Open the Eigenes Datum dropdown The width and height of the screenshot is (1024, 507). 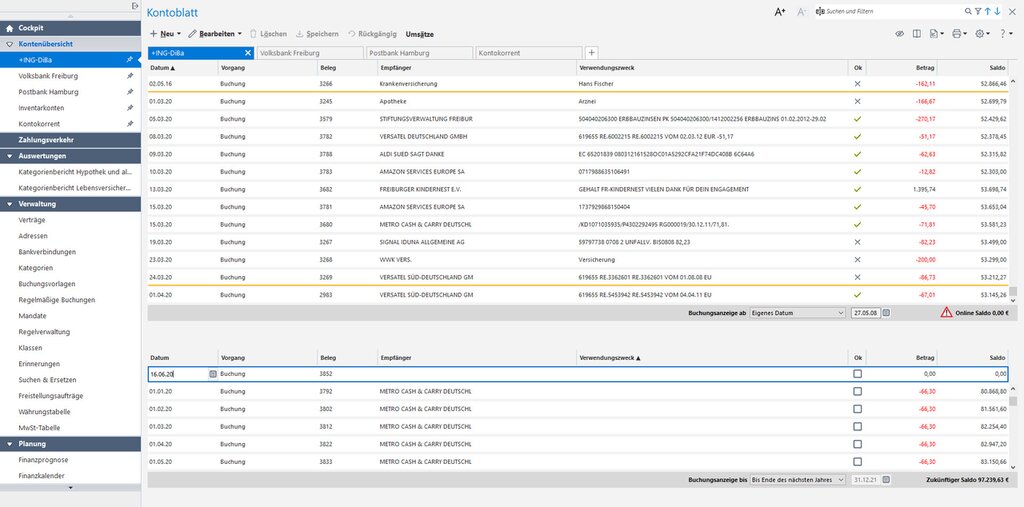click(797, 313)
